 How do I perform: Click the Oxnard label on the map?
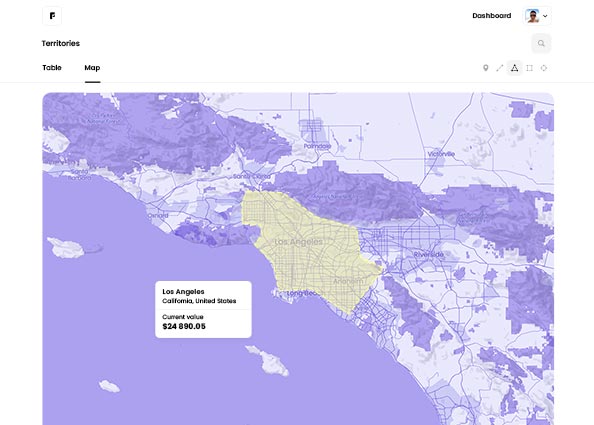pyautogui.click(x=158, y=216)
